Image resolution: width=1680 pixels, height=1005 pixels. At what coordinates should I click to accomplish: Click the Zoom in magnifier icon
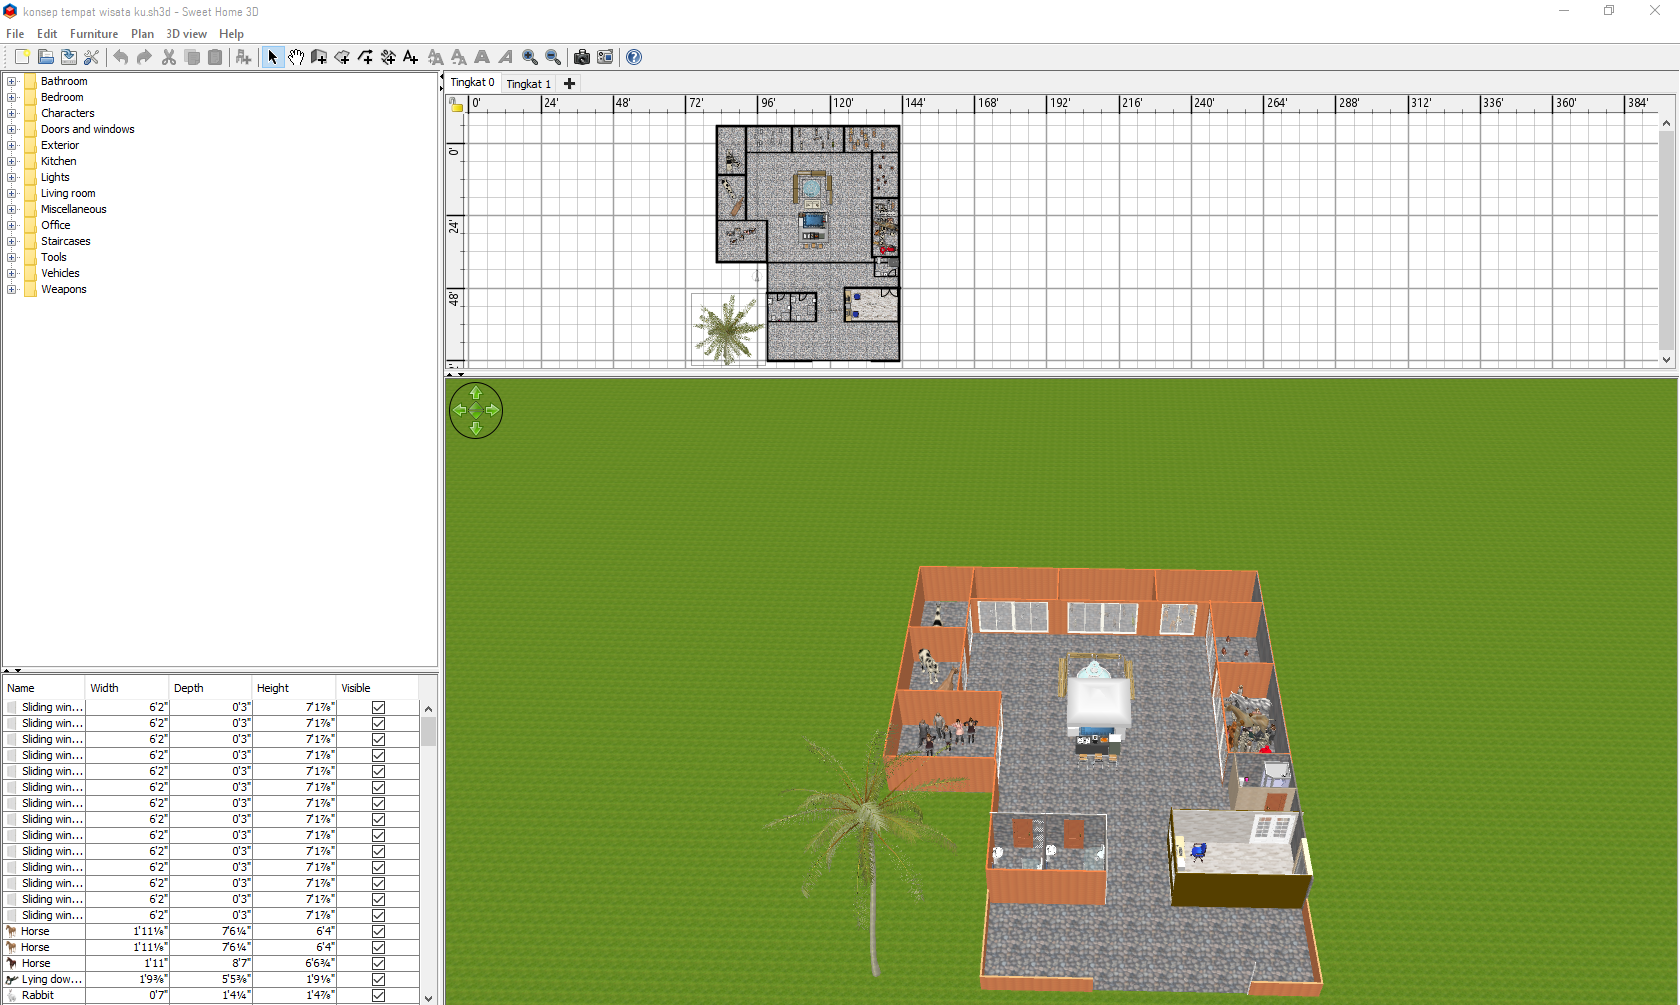pyautogui.click(x=530, y=57)
